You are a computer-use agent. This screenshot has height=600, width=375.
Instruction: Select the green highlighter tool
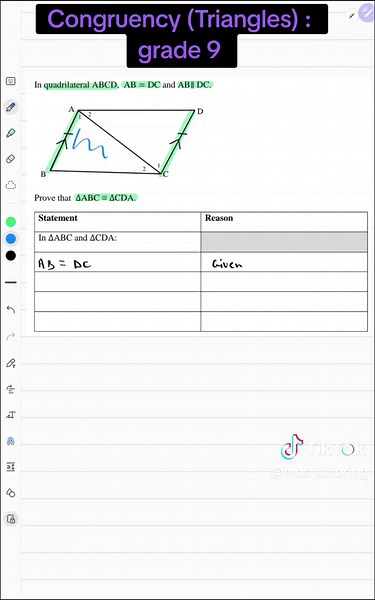point(11,133)
